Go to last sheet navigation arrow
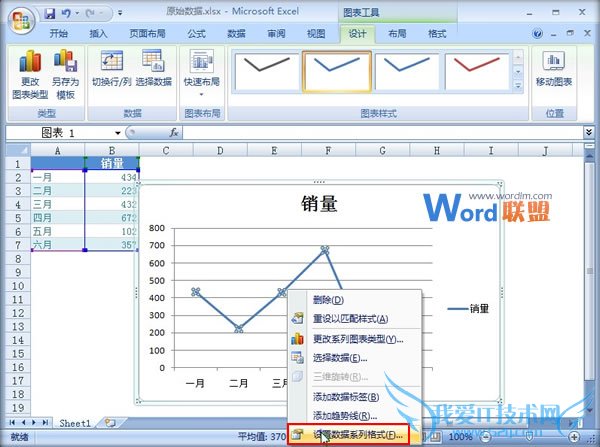This screenshot has height=447, width=600. pos(45,423)
